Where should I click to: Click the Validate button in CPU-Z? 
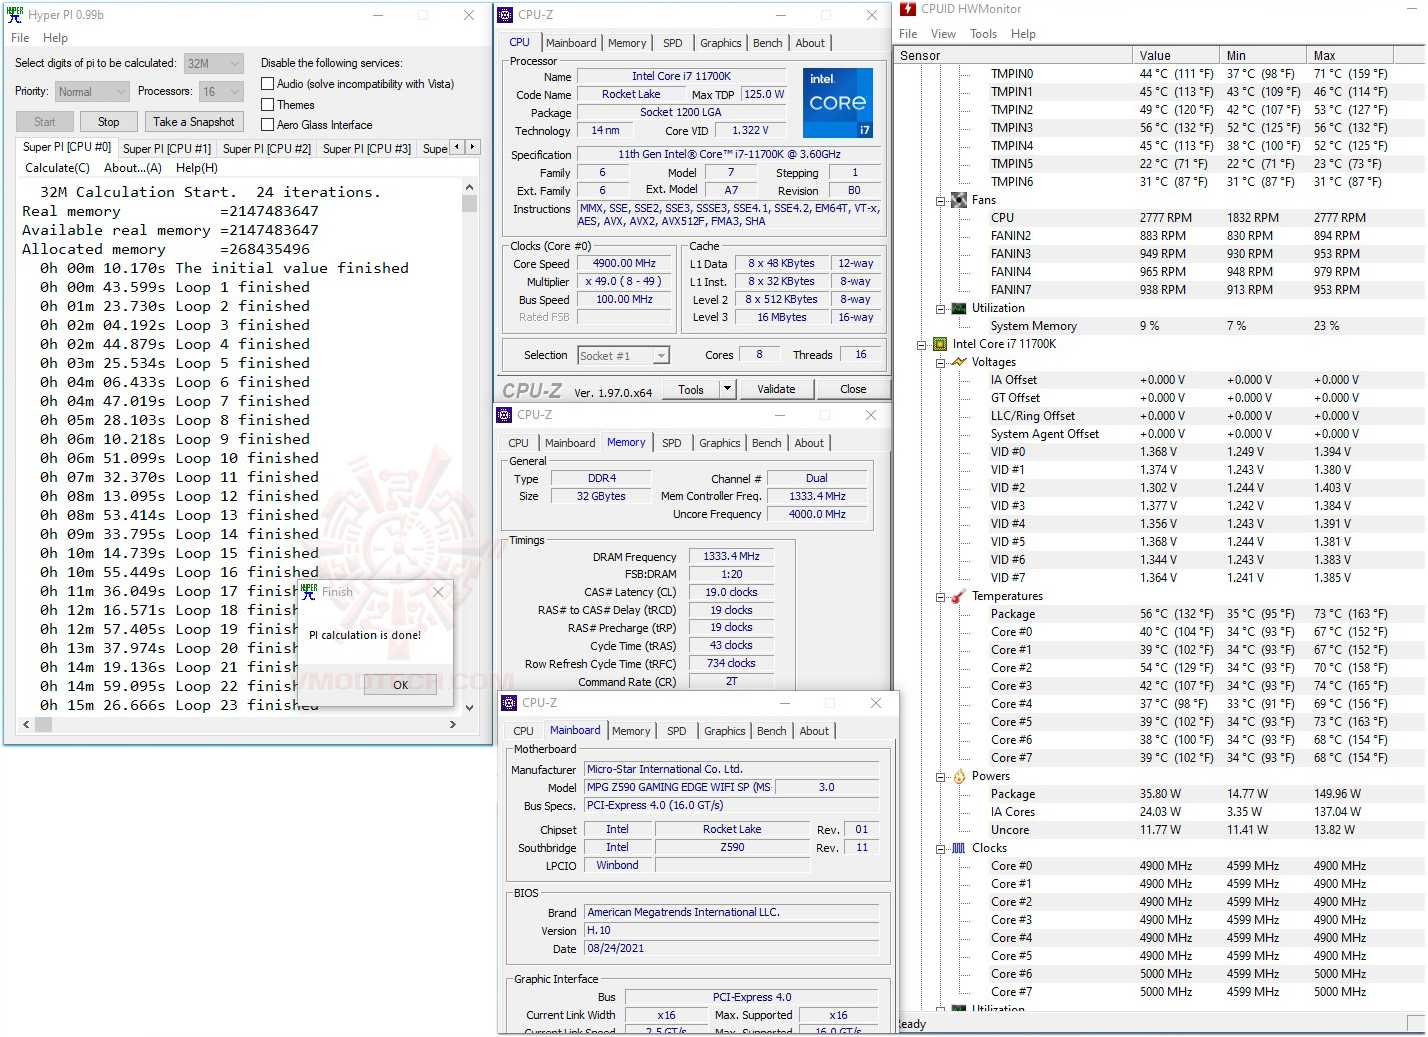coord(776,389)
